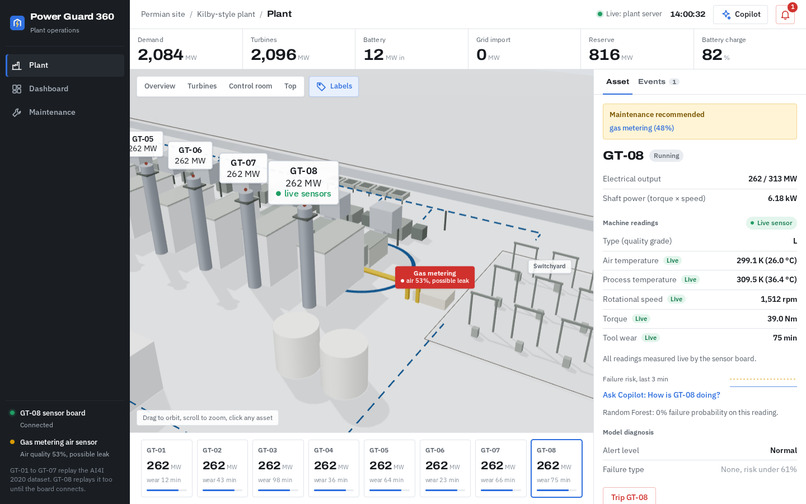Click the red Gas metering alert label
The width and height of the screenshot is (806, 504).
[435, 277]
